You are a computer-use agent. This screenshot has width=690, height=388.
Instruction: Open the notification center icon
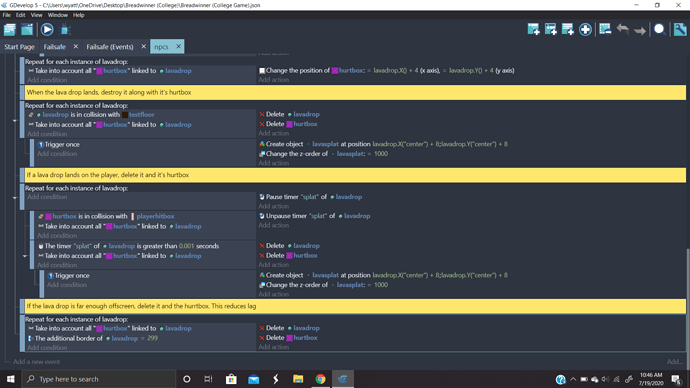(x=676, y=379)
